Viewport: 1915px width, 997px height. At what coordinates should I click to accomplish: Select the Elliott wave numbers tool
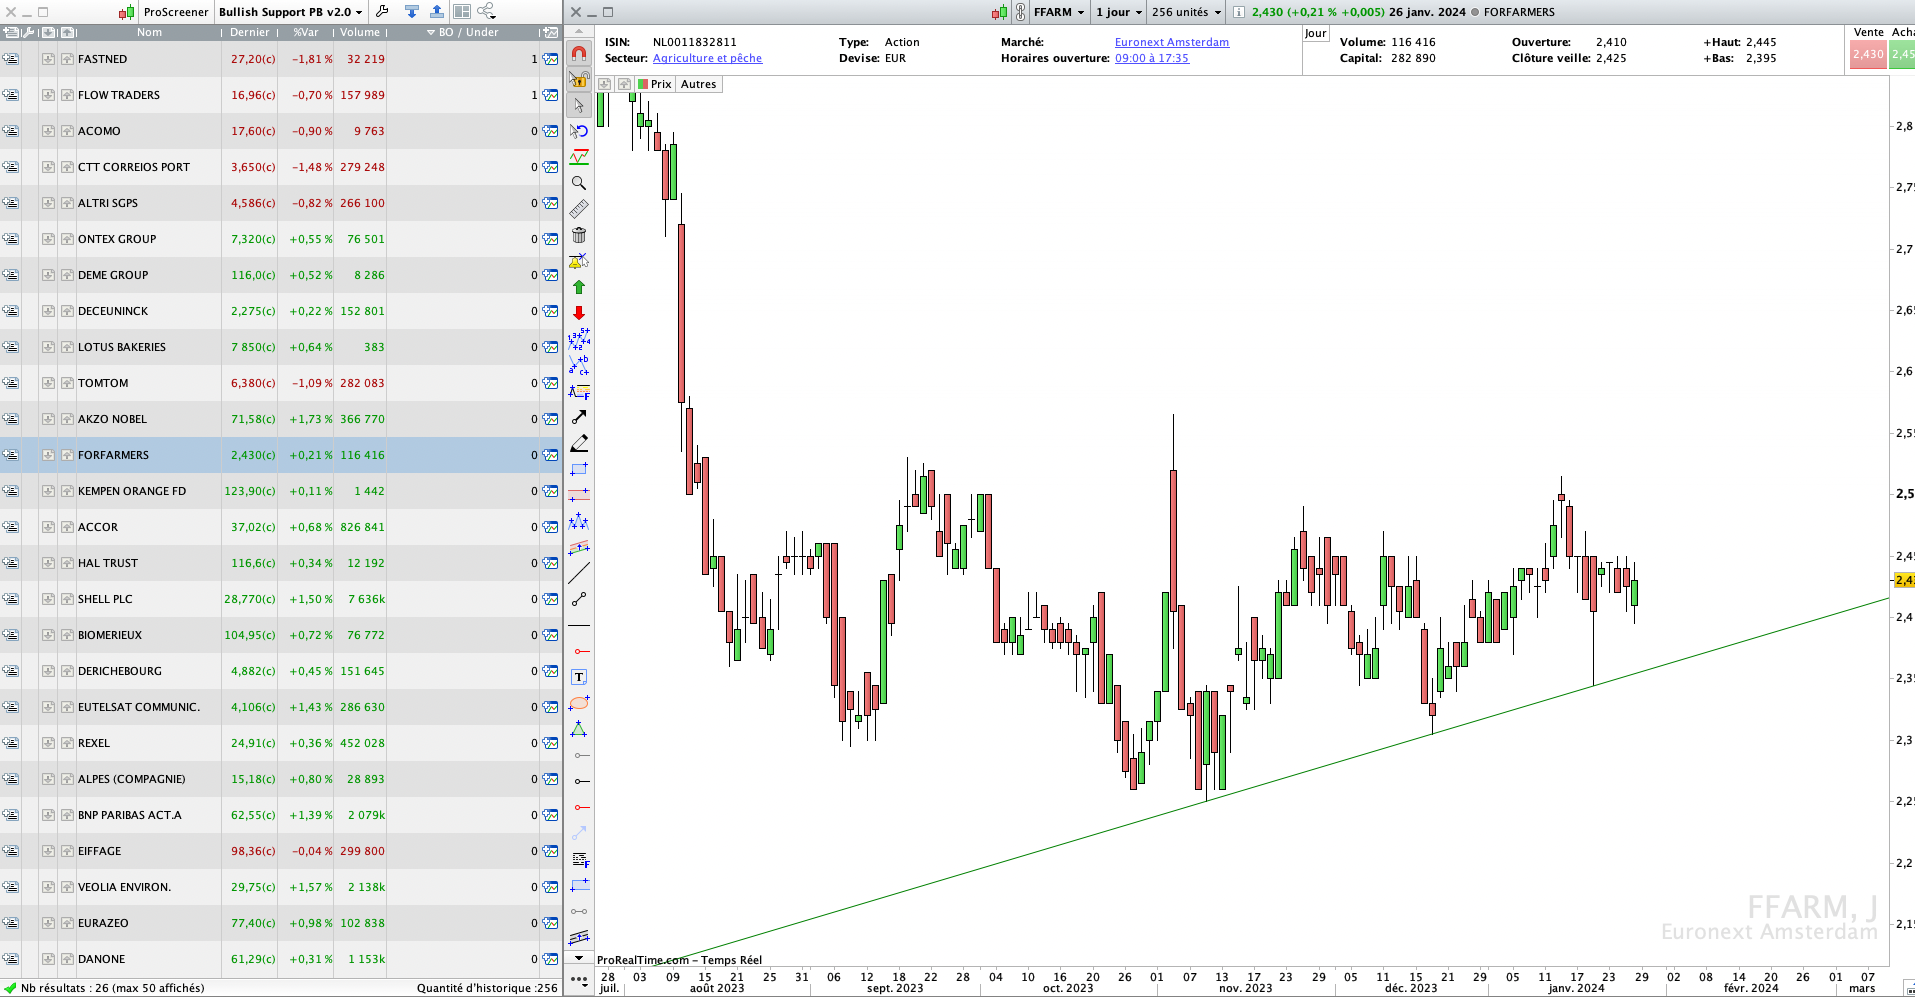[579, 339]
